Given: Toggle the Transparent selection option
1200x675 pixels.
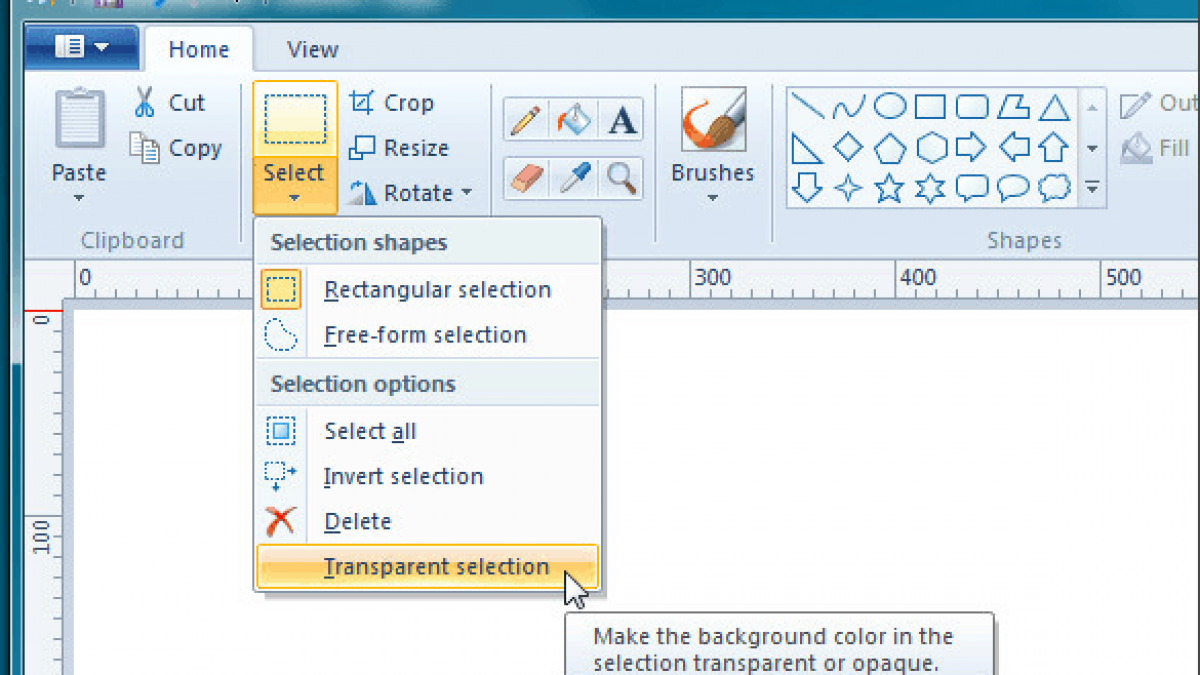Looking at the screenshot, I should (428, 567).
